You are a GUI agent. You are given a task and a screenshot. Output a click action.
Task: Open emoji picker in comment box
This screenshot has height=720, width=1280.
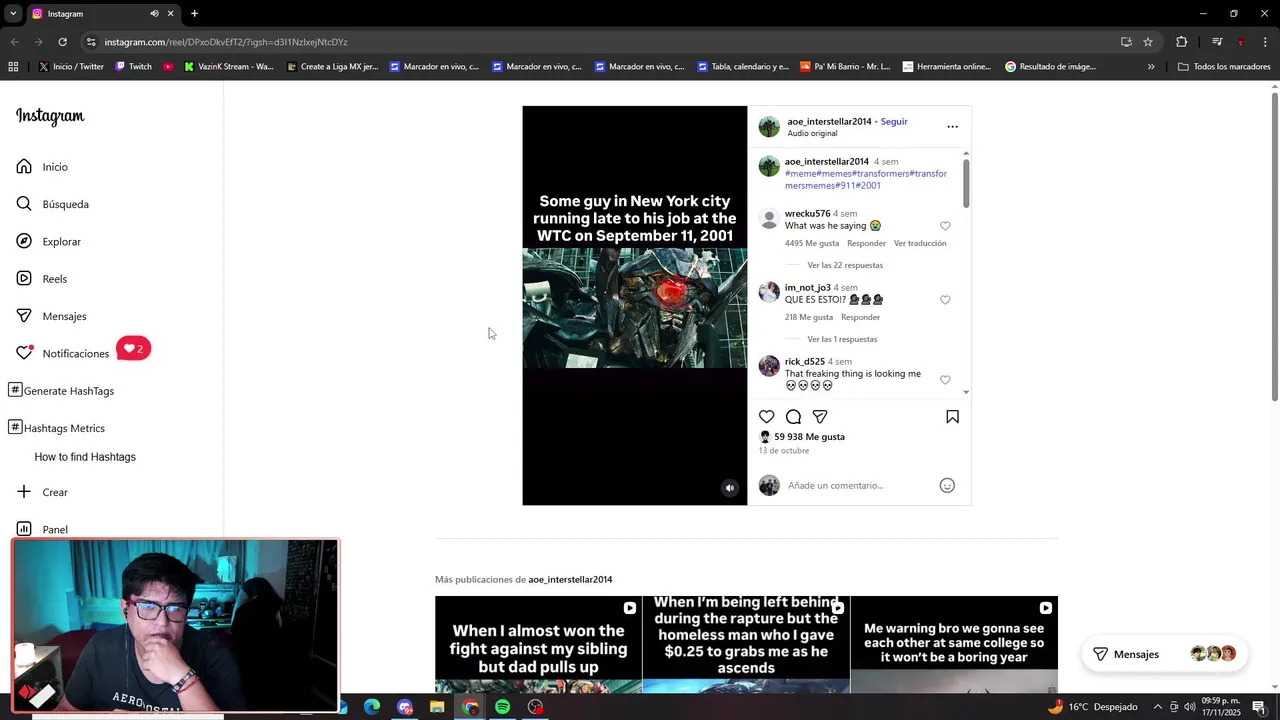tap(947, 485)
